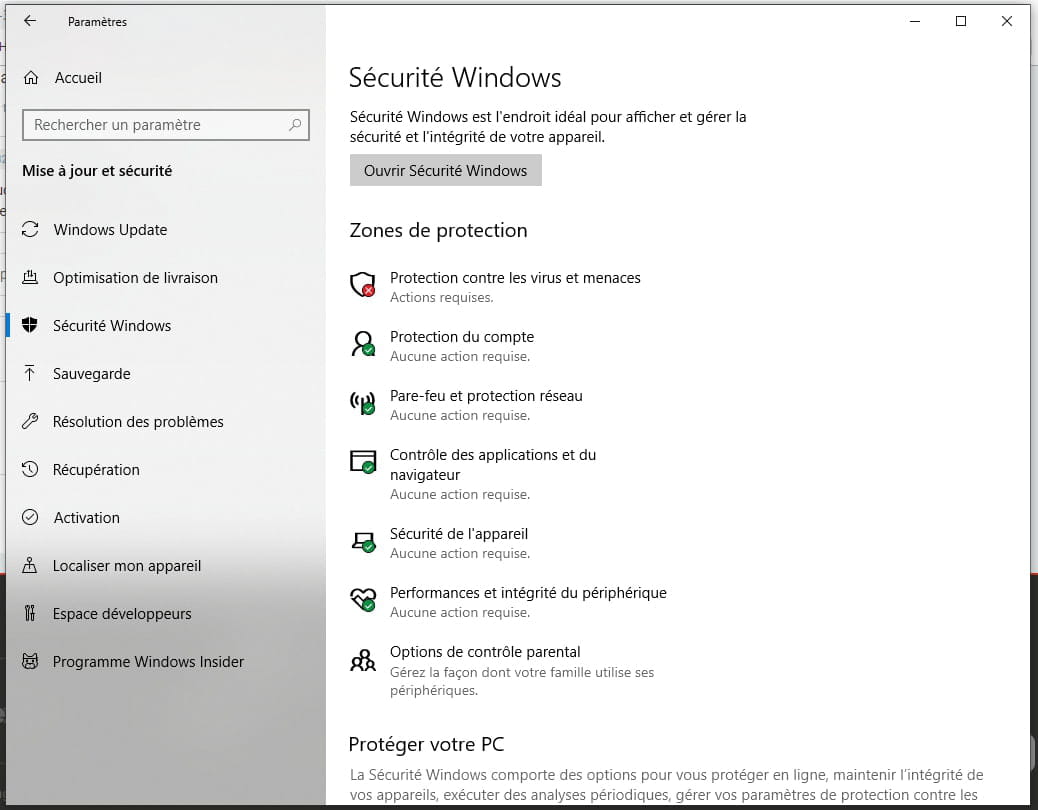The image size is (1038, 810).
Task: Click Ouvrir Sécurité Windows button
Action: [x=446, y=170]
